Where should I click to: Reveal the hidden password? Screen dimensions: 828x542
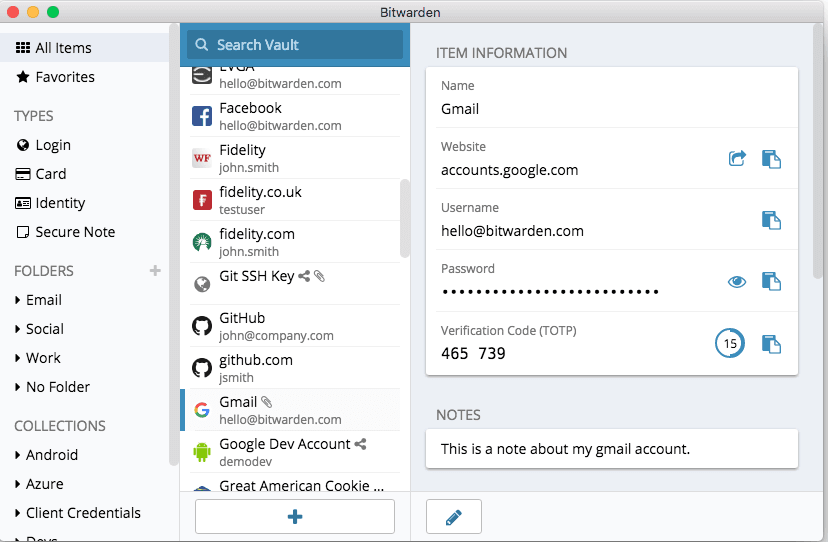click(x=737, y=282)
